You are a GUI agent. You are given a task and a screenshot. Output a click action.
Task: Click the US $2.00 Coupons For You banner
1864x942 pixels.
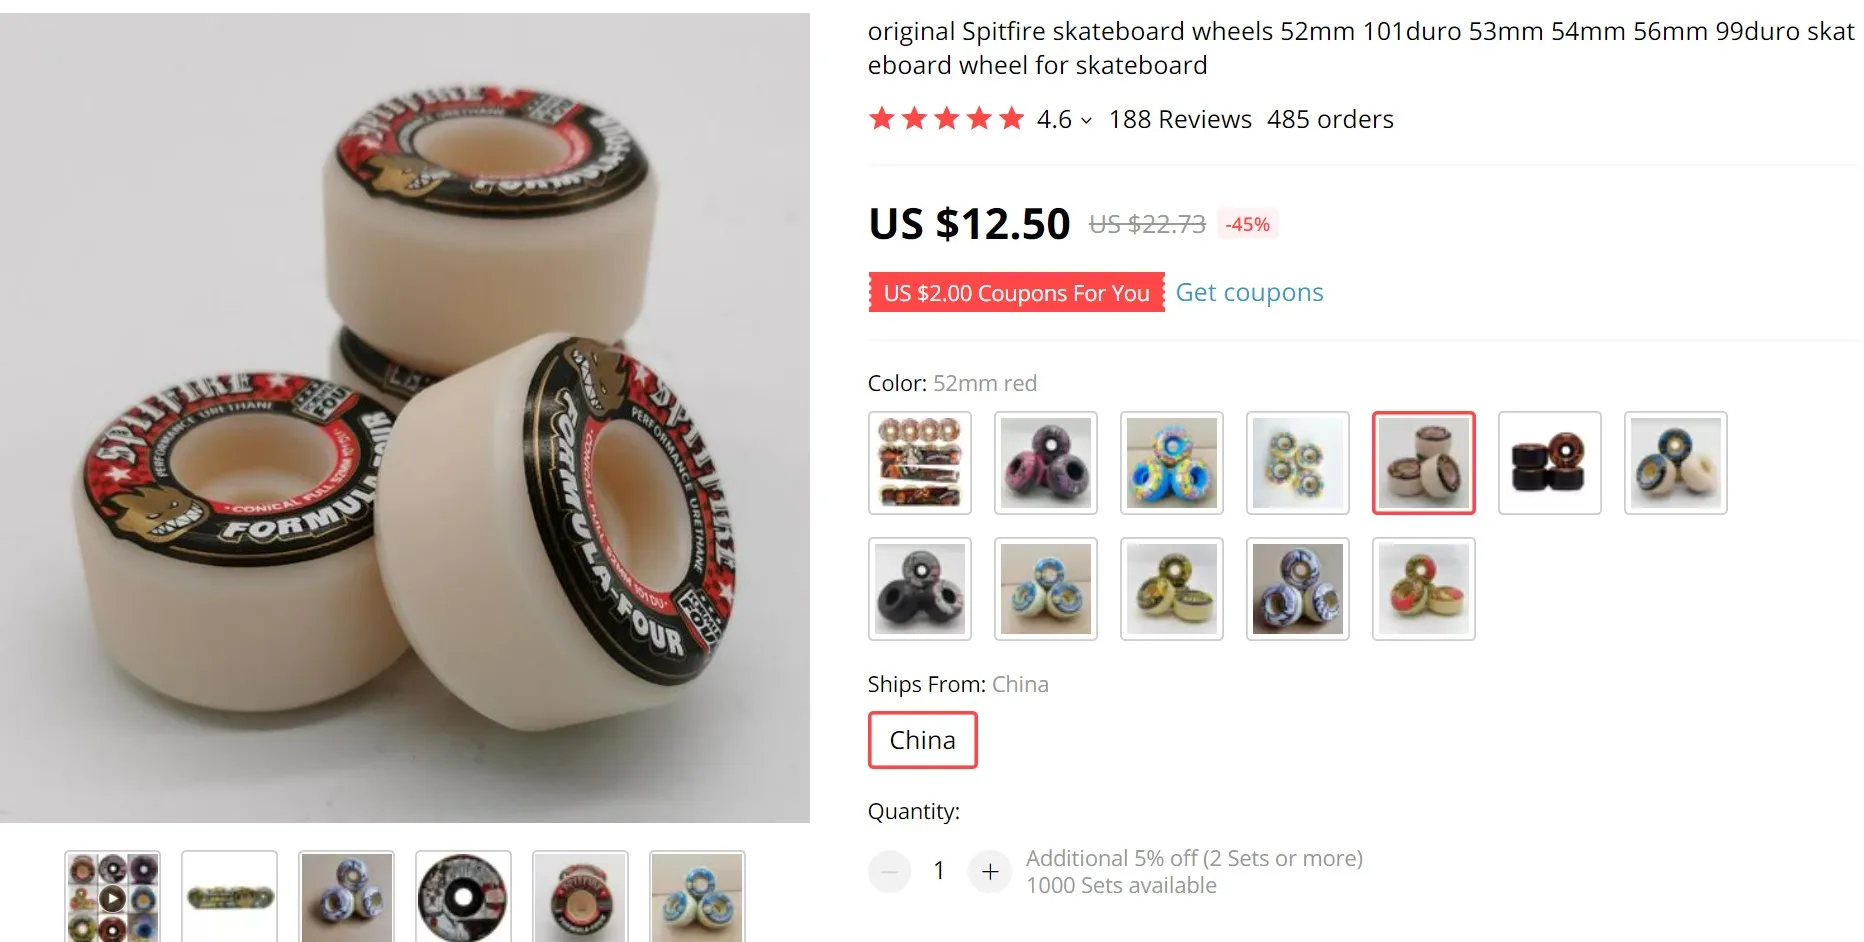point(1016,292)
